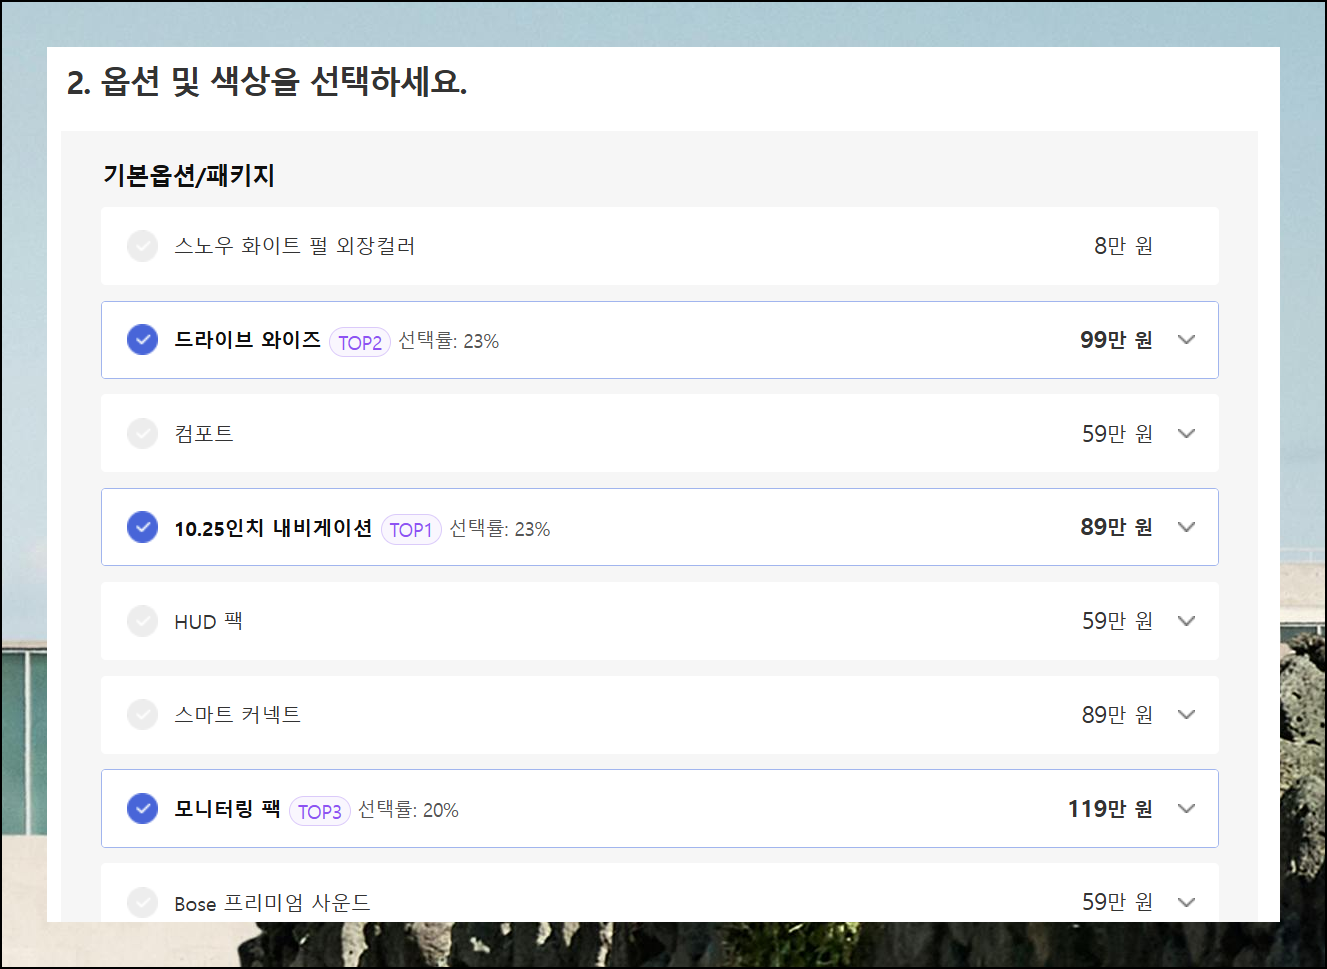Click the 99만 원 price
1327x969 pixels.
point(1117,340)
